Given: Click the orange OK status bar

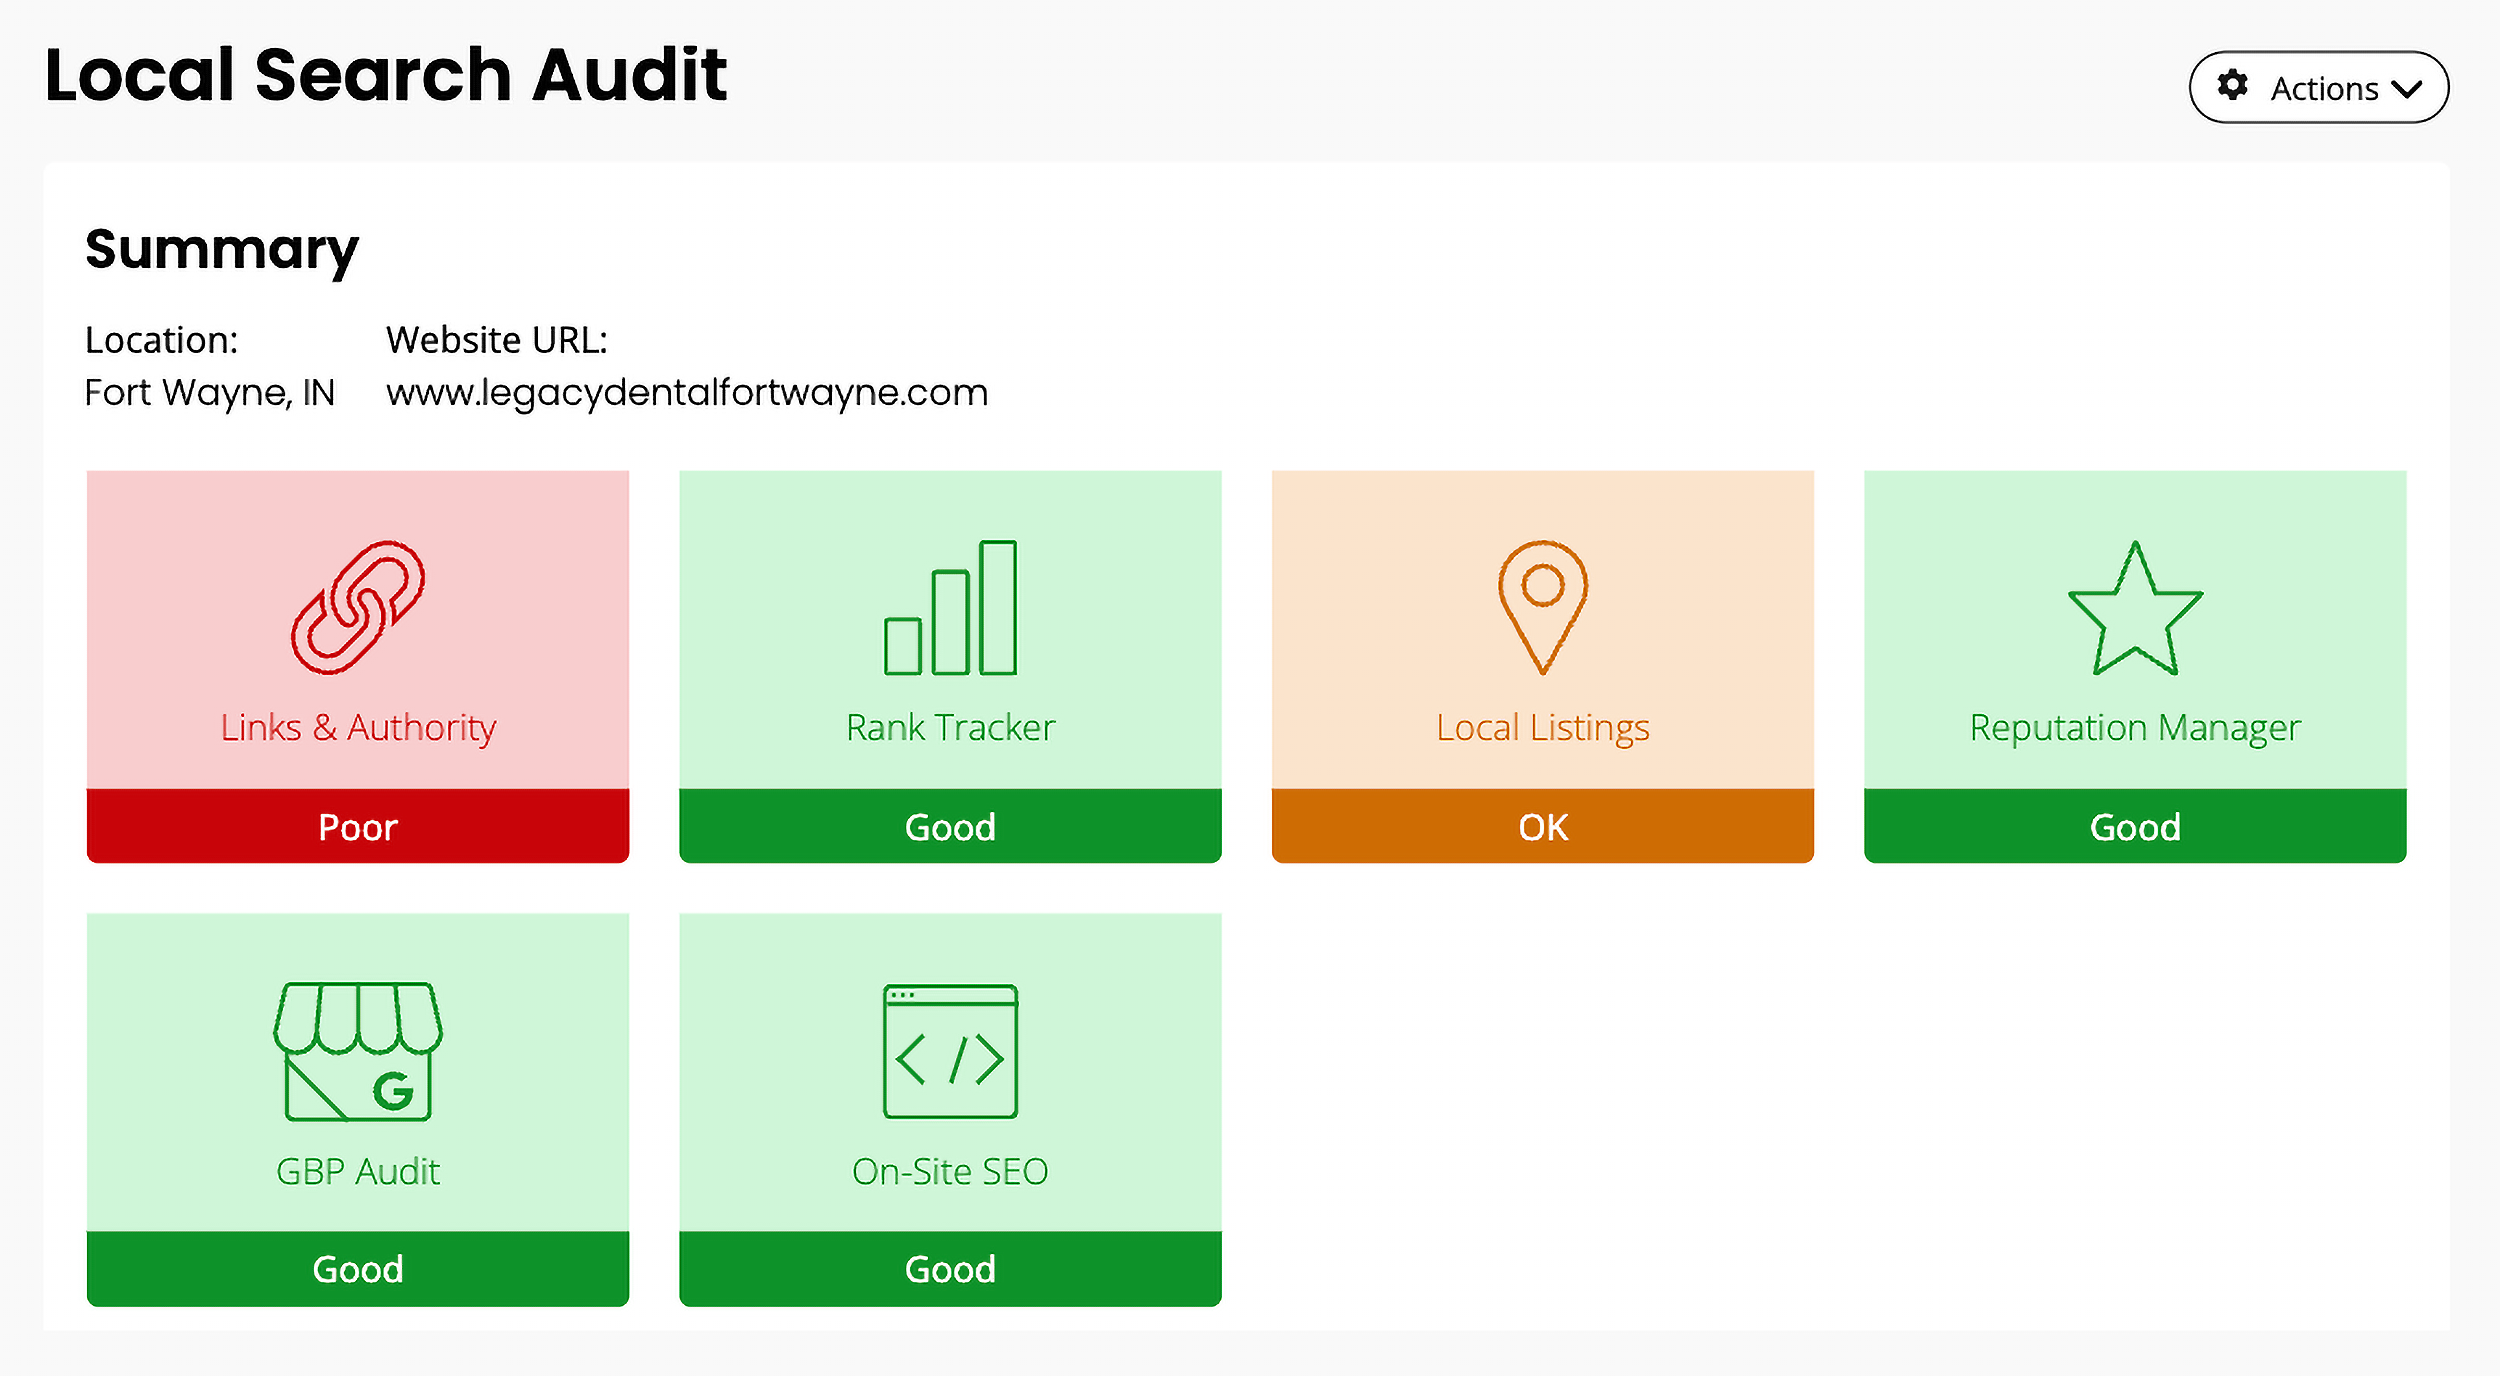Looking at the screenshot, I should pyautogui.click(x=1543, y=826).
